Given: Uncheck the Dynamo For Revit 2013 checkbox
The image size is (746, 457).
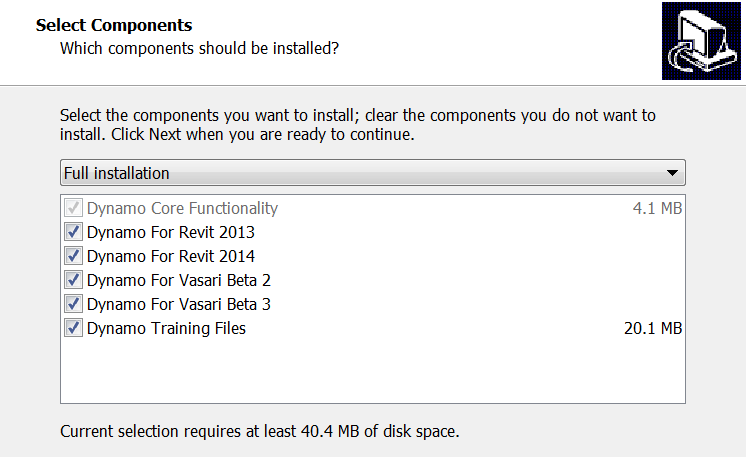Looking at the screenshot, I should coord(73,232).
